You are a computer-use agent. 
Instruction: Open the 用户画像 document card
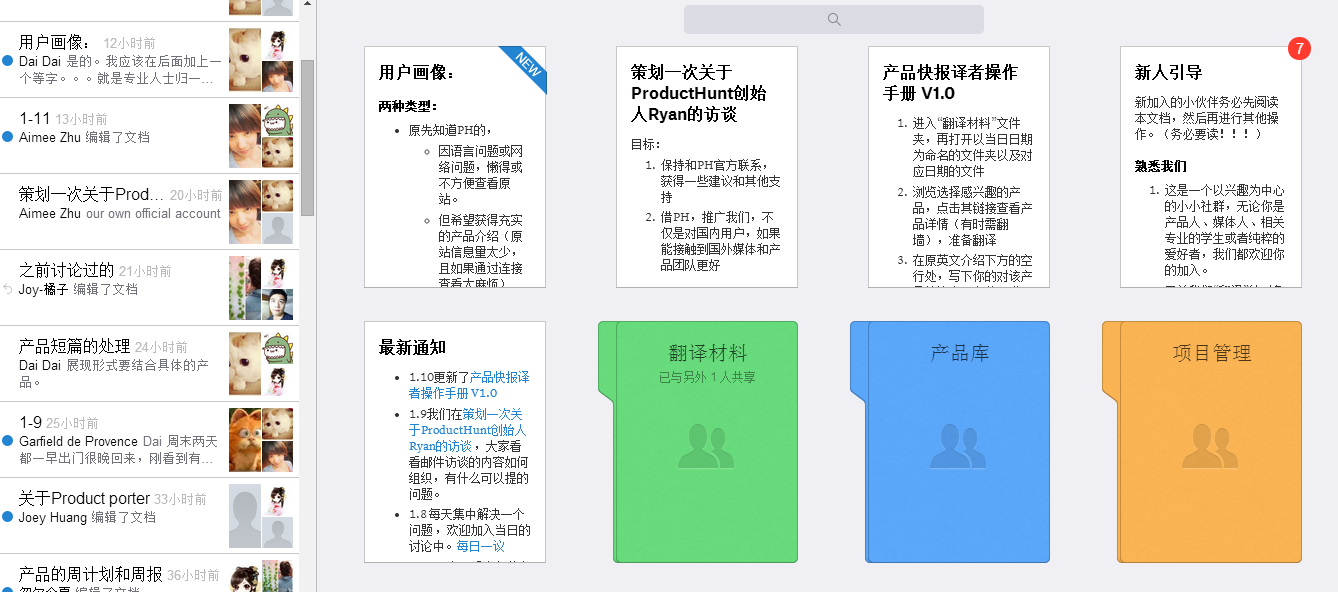[455, 167]
